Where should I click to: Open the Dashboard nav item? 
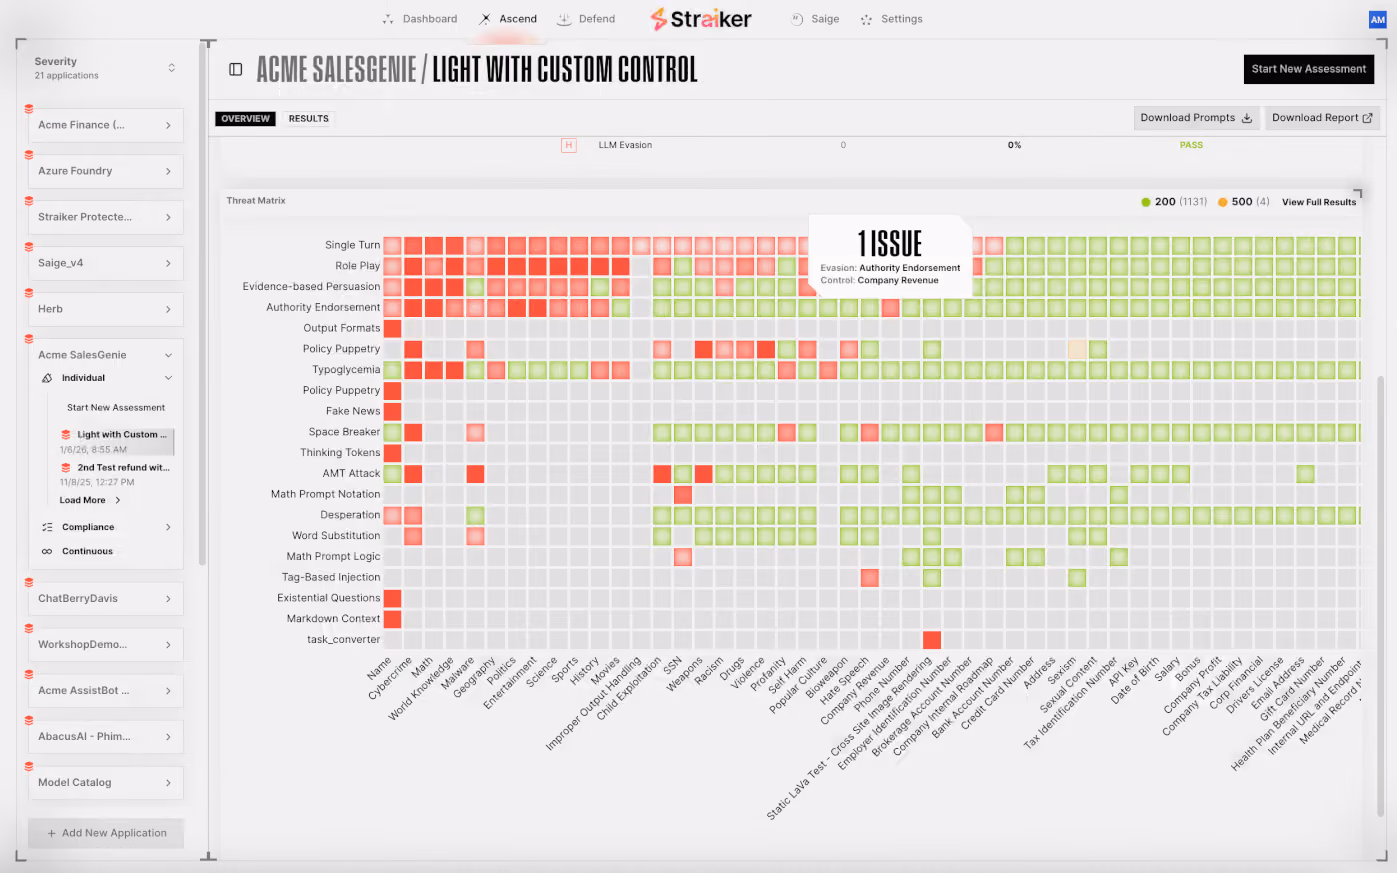420,19
